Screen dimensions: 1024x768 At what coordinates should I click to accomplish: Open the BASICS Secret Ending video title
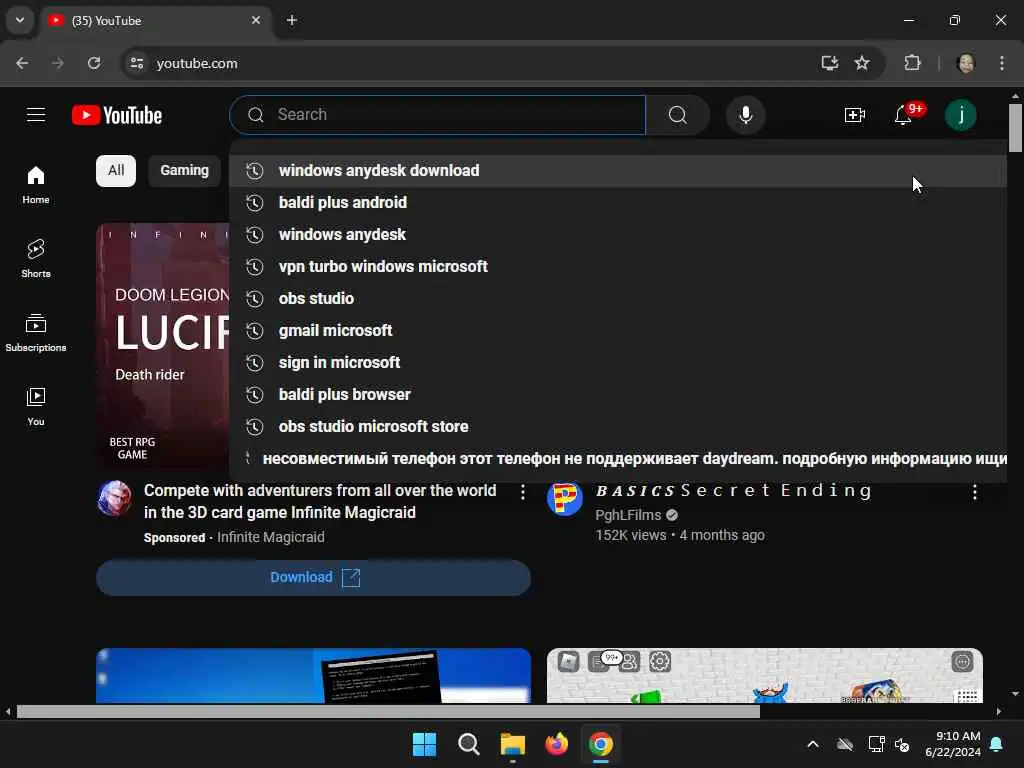pos(733,490)
